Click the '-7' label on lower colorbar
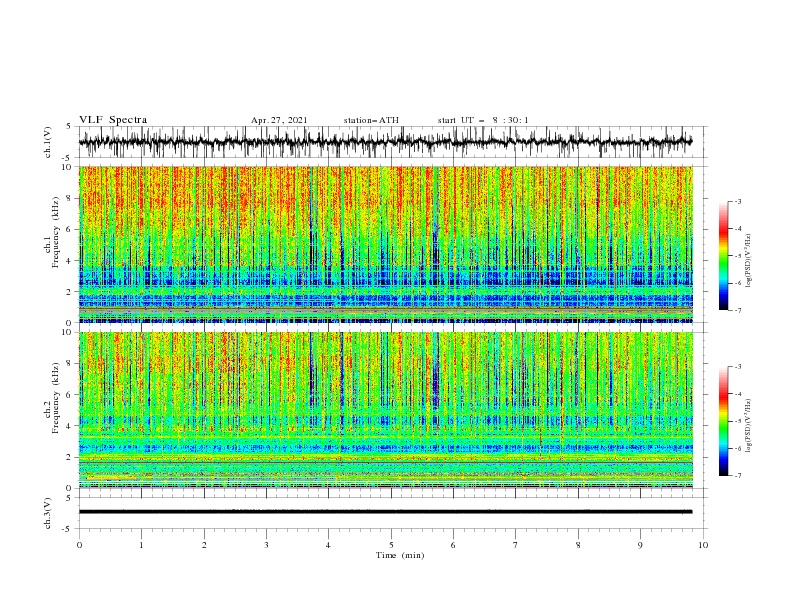 click(738, 476)
